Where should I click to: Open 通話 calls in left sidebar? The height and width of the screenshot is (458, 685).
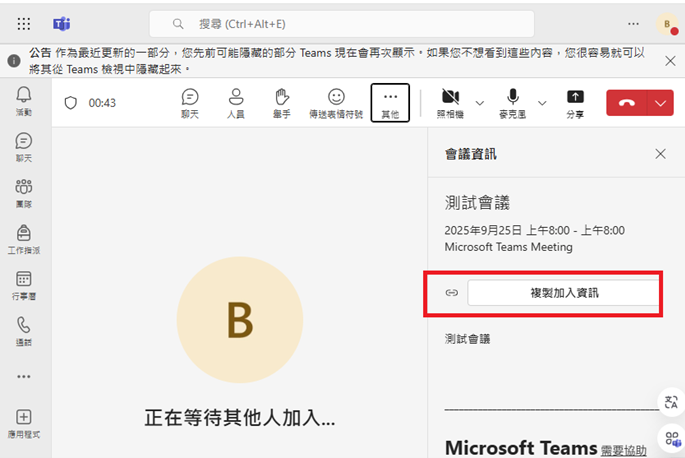(x=23, y=331)
